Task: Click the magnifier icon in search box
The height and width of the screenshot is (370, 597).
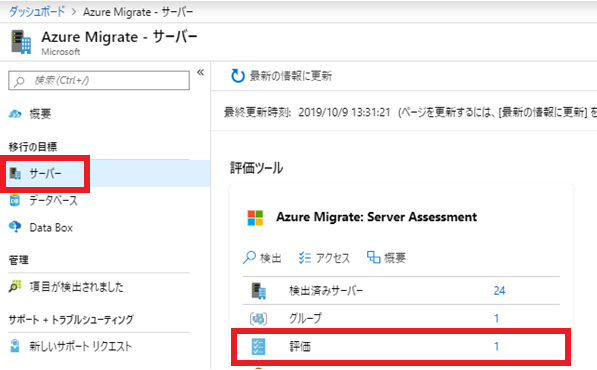Action: coord(19,81)
